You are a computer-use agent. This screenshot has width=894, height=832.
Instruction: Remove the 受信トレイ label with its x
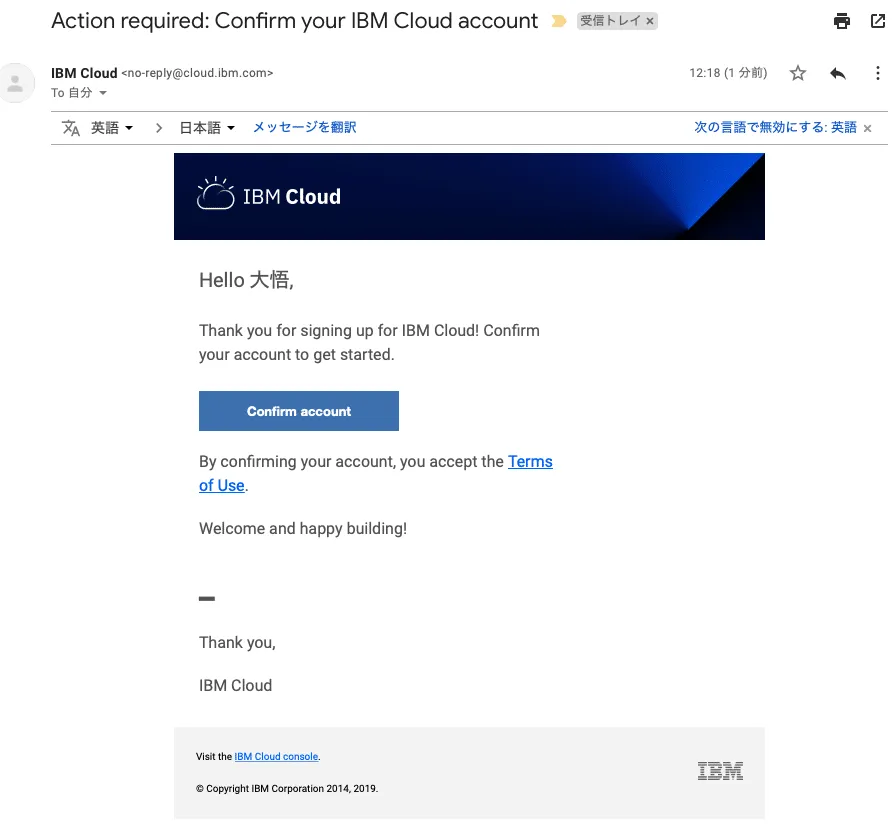(x=649, y=21)
